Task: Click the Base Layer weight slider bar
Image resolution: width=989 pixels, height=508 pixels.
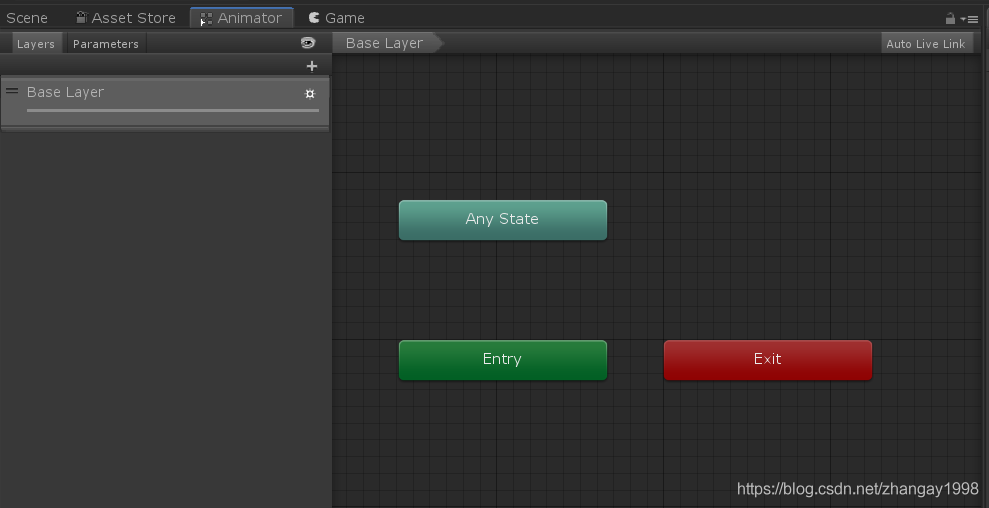Action: click(x=173, y=110)
